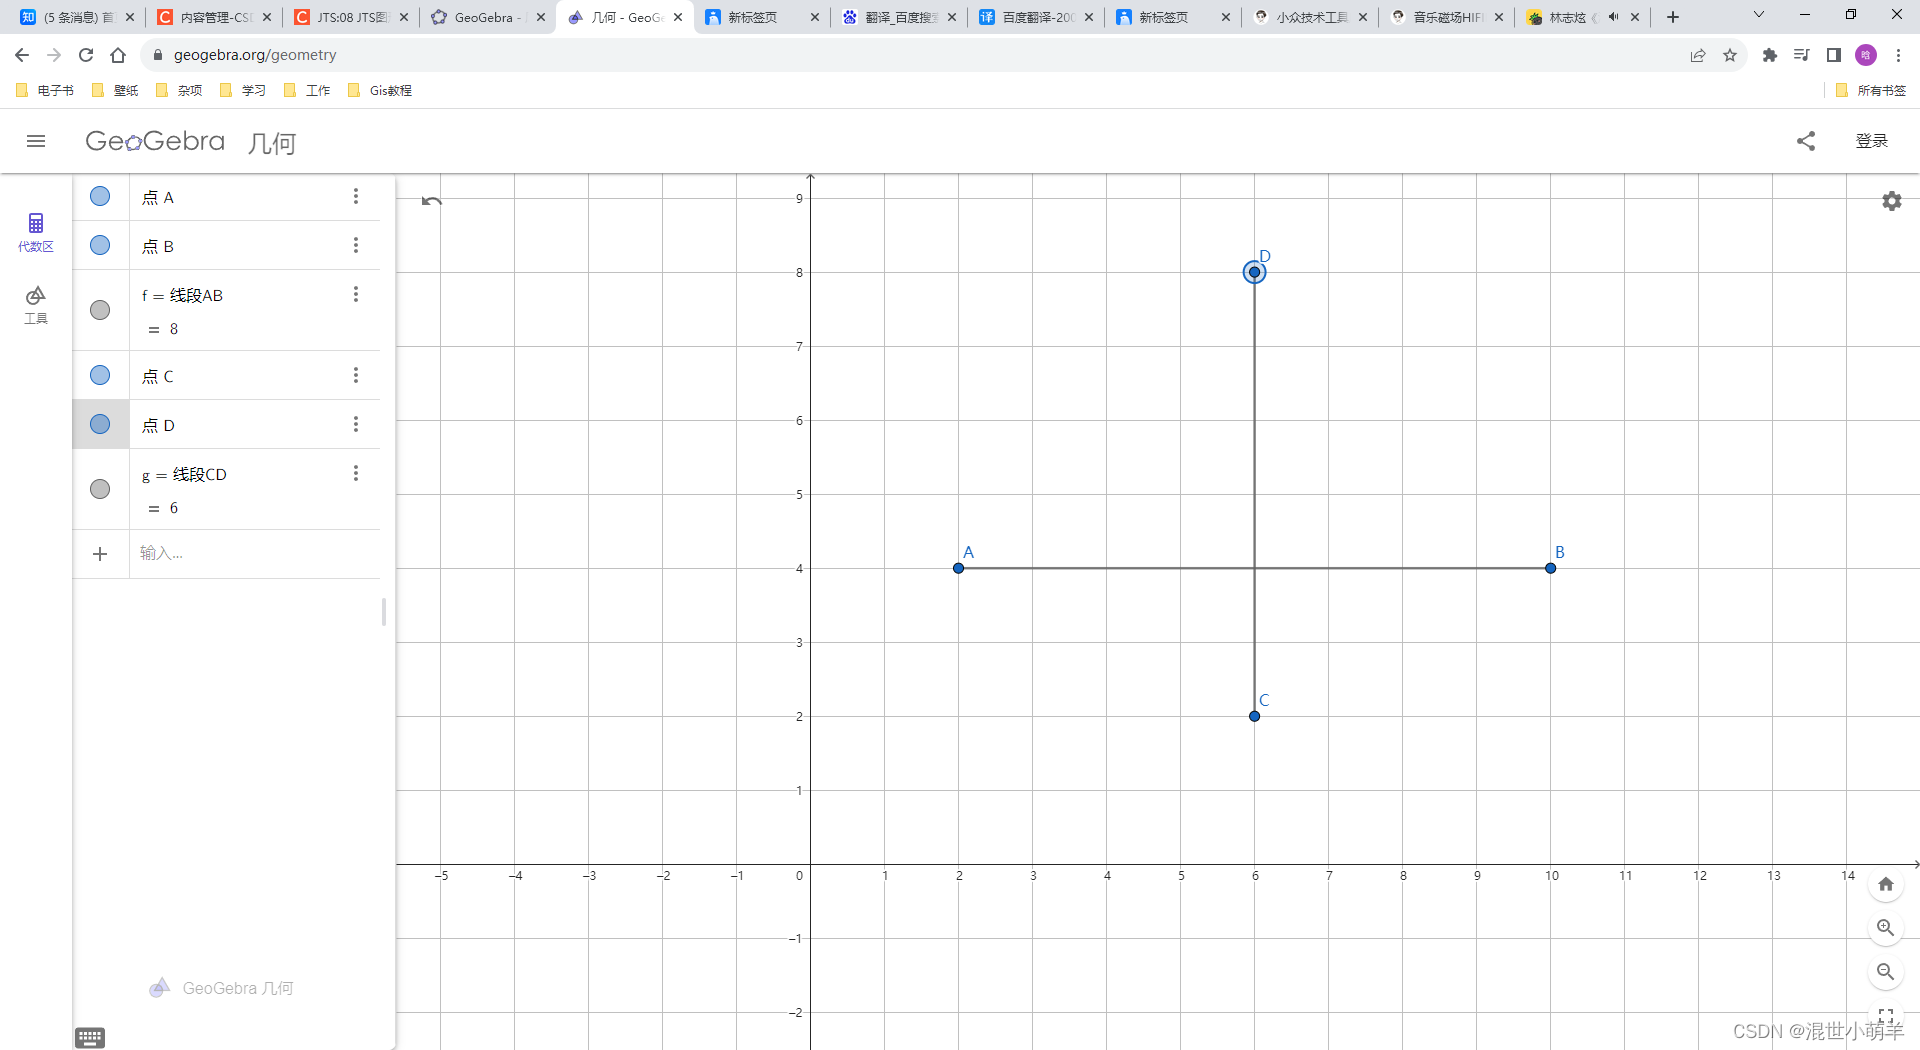
Task: Reset view with home button
Action: (x=1886, y=884)
